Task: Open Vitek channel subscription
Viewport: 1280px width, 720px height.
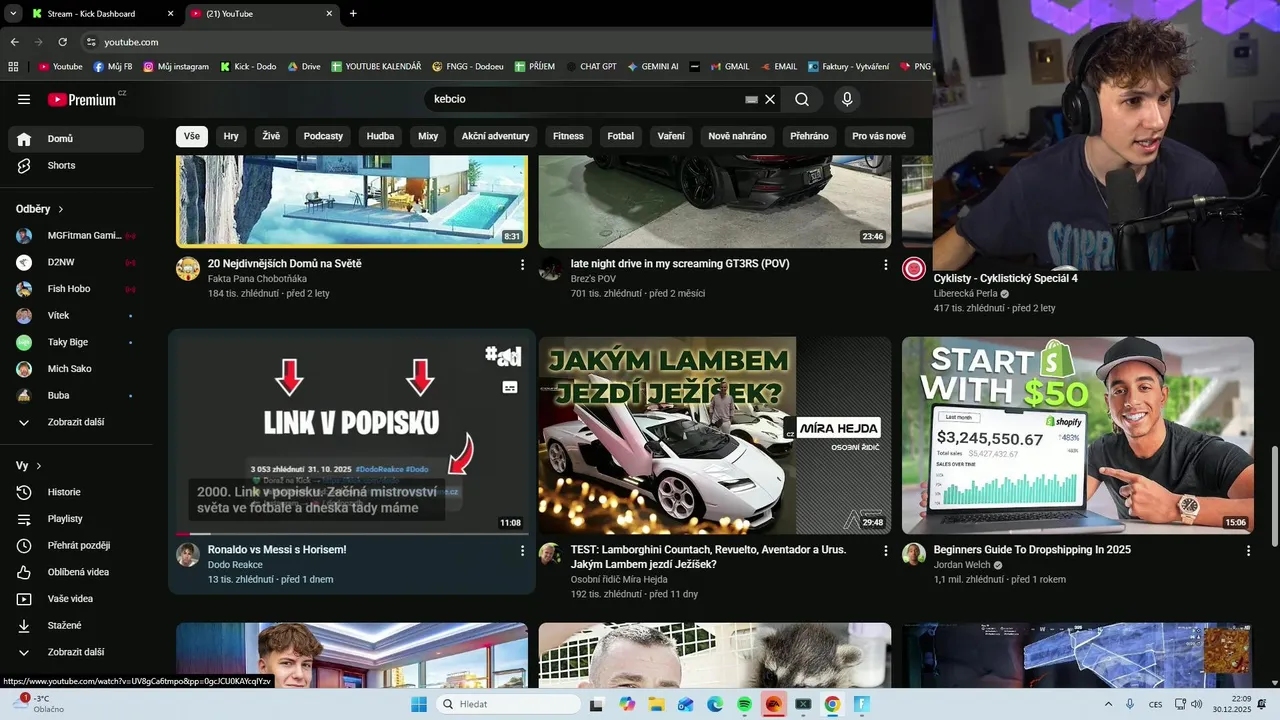Action: click(x=77, y=316)
